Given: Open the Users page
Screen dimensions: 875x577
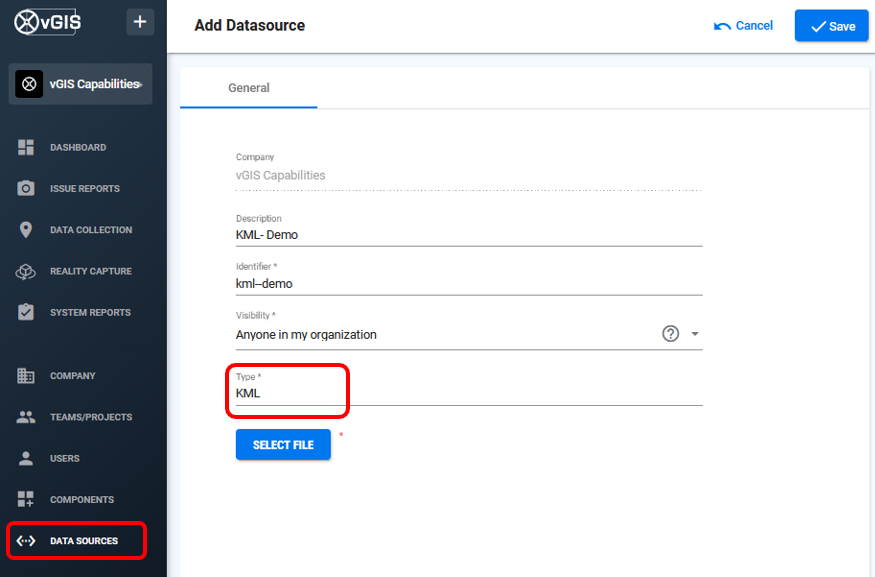Looking at the screenshot, I should click(x=65, y=458).
